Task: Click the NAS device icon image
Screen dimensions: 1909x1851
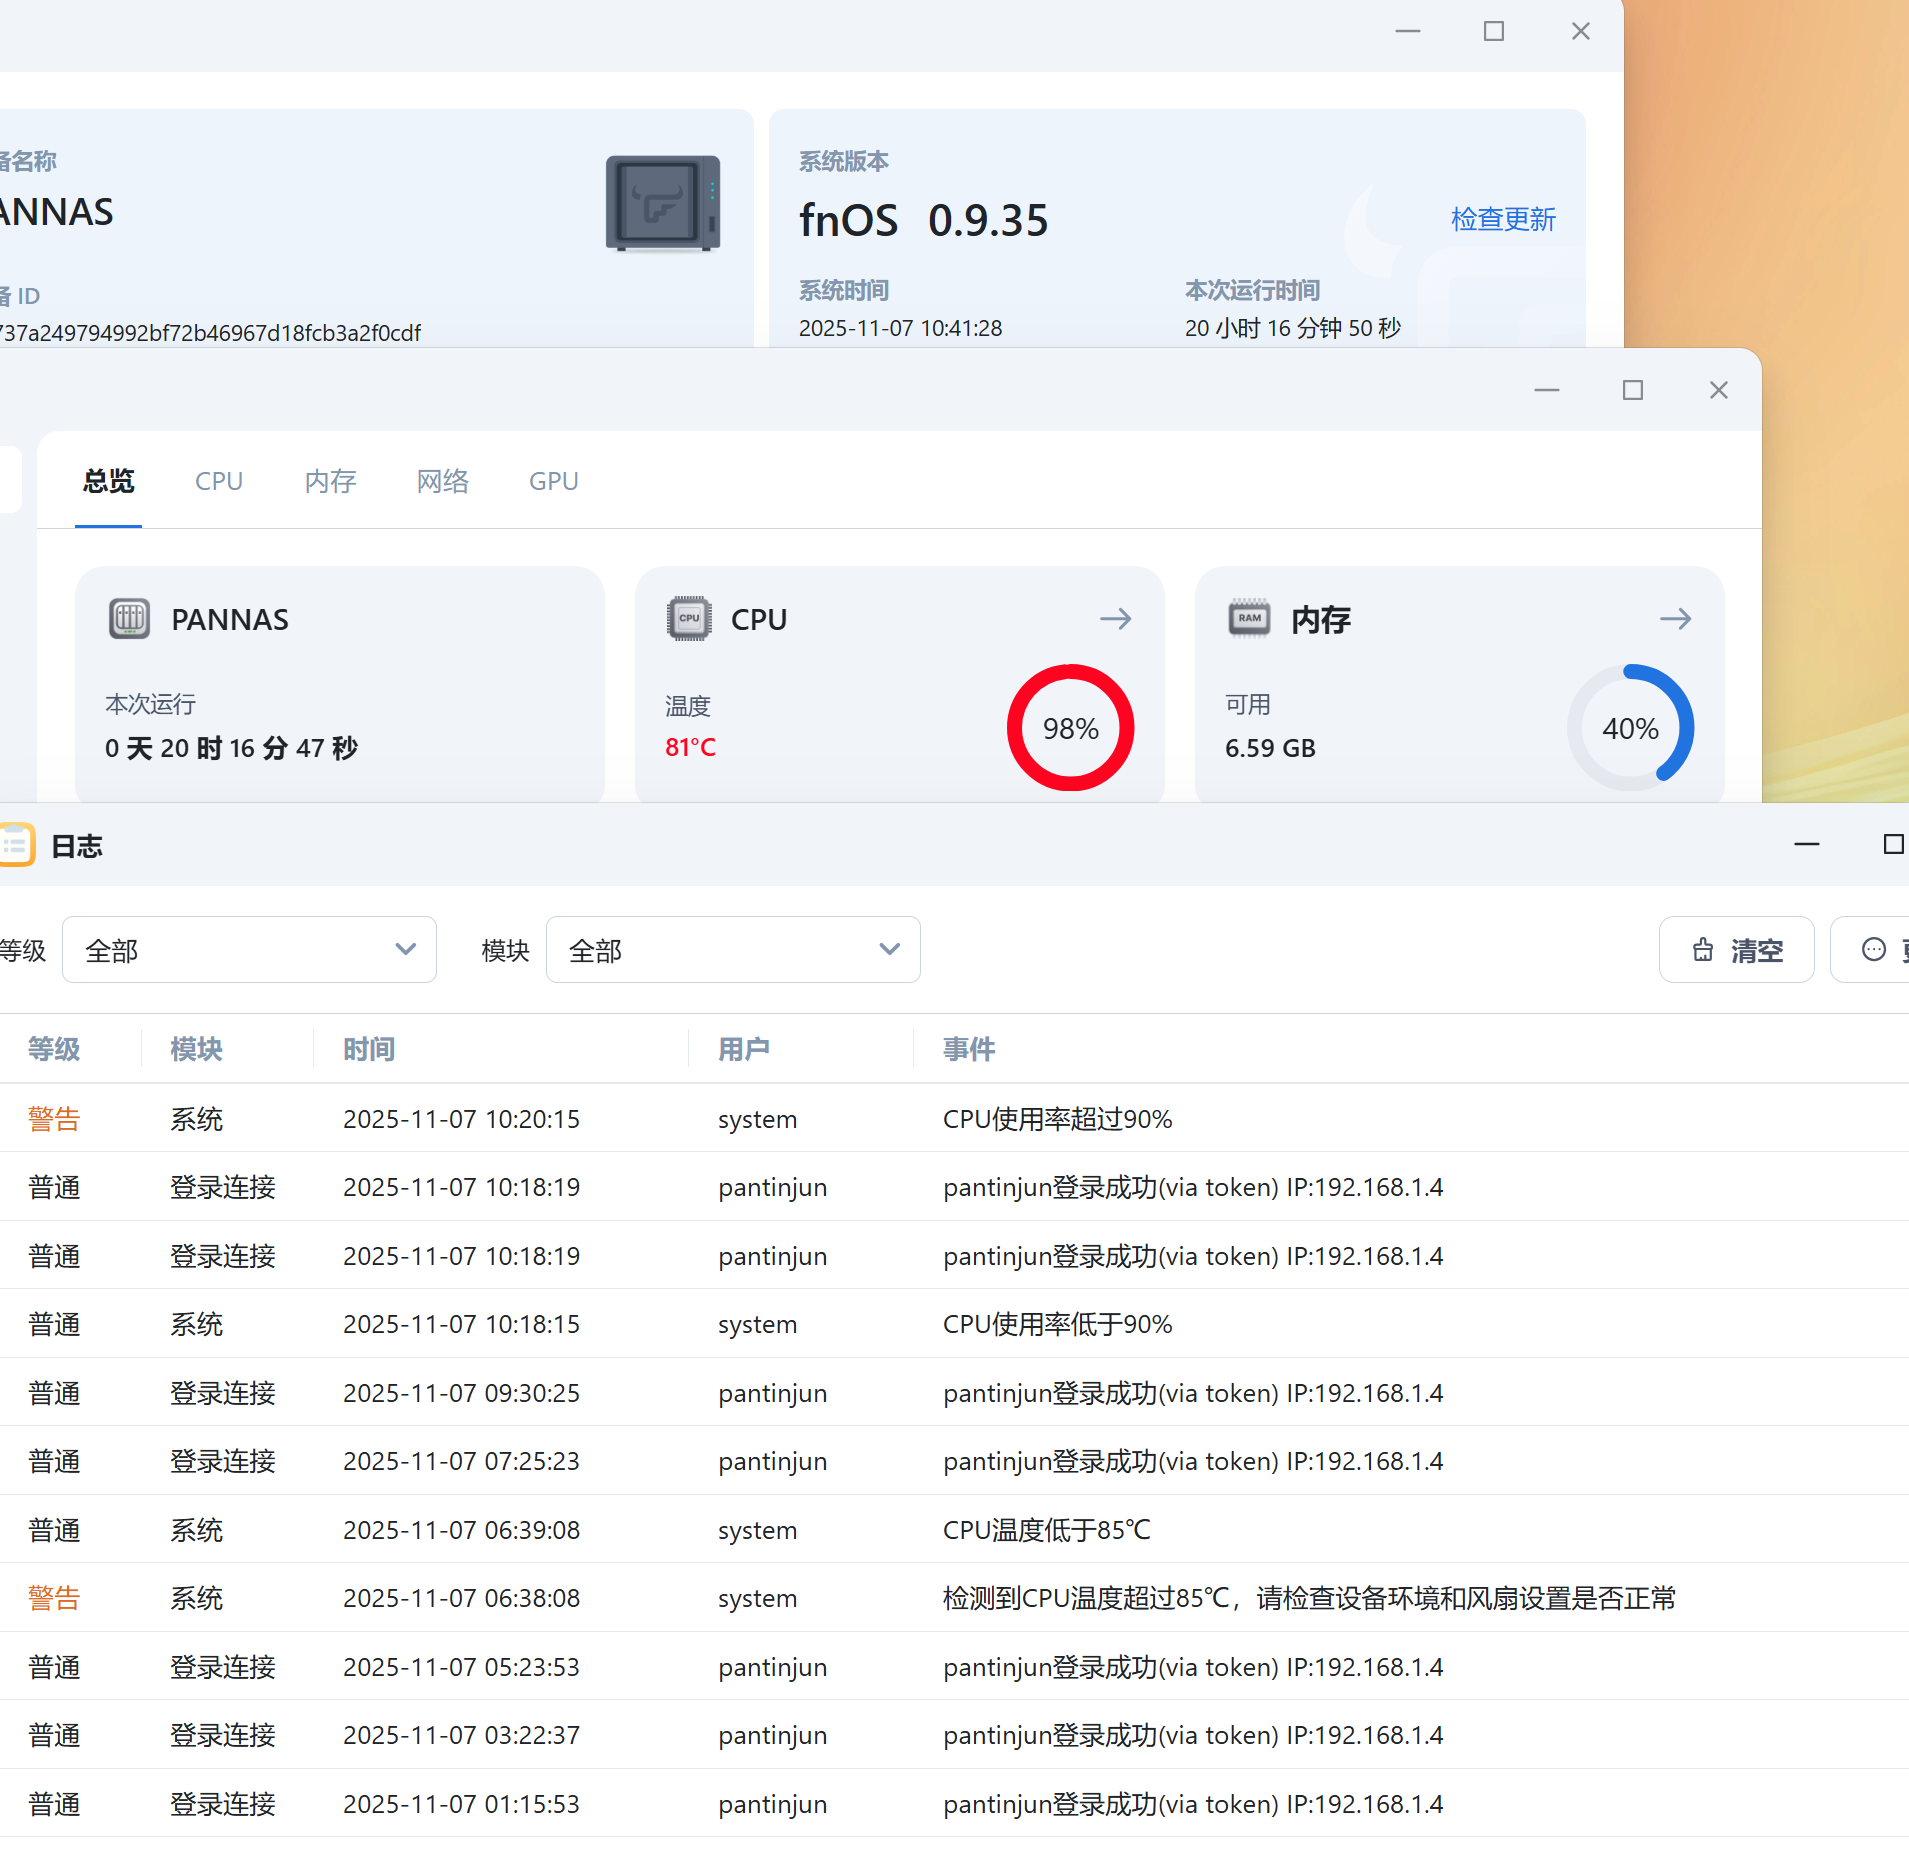Action: click(x=662, y=203)
